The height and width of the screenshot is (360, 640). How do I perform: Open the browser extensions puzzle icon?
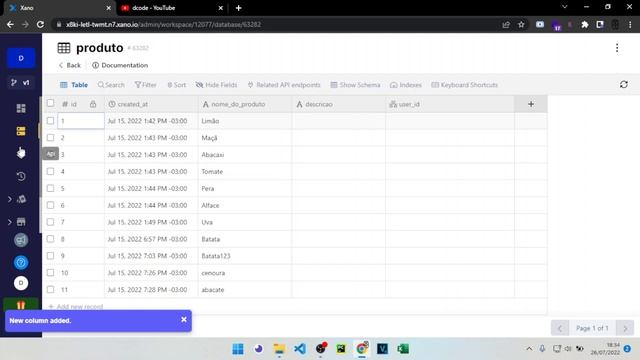click(585, 24)
